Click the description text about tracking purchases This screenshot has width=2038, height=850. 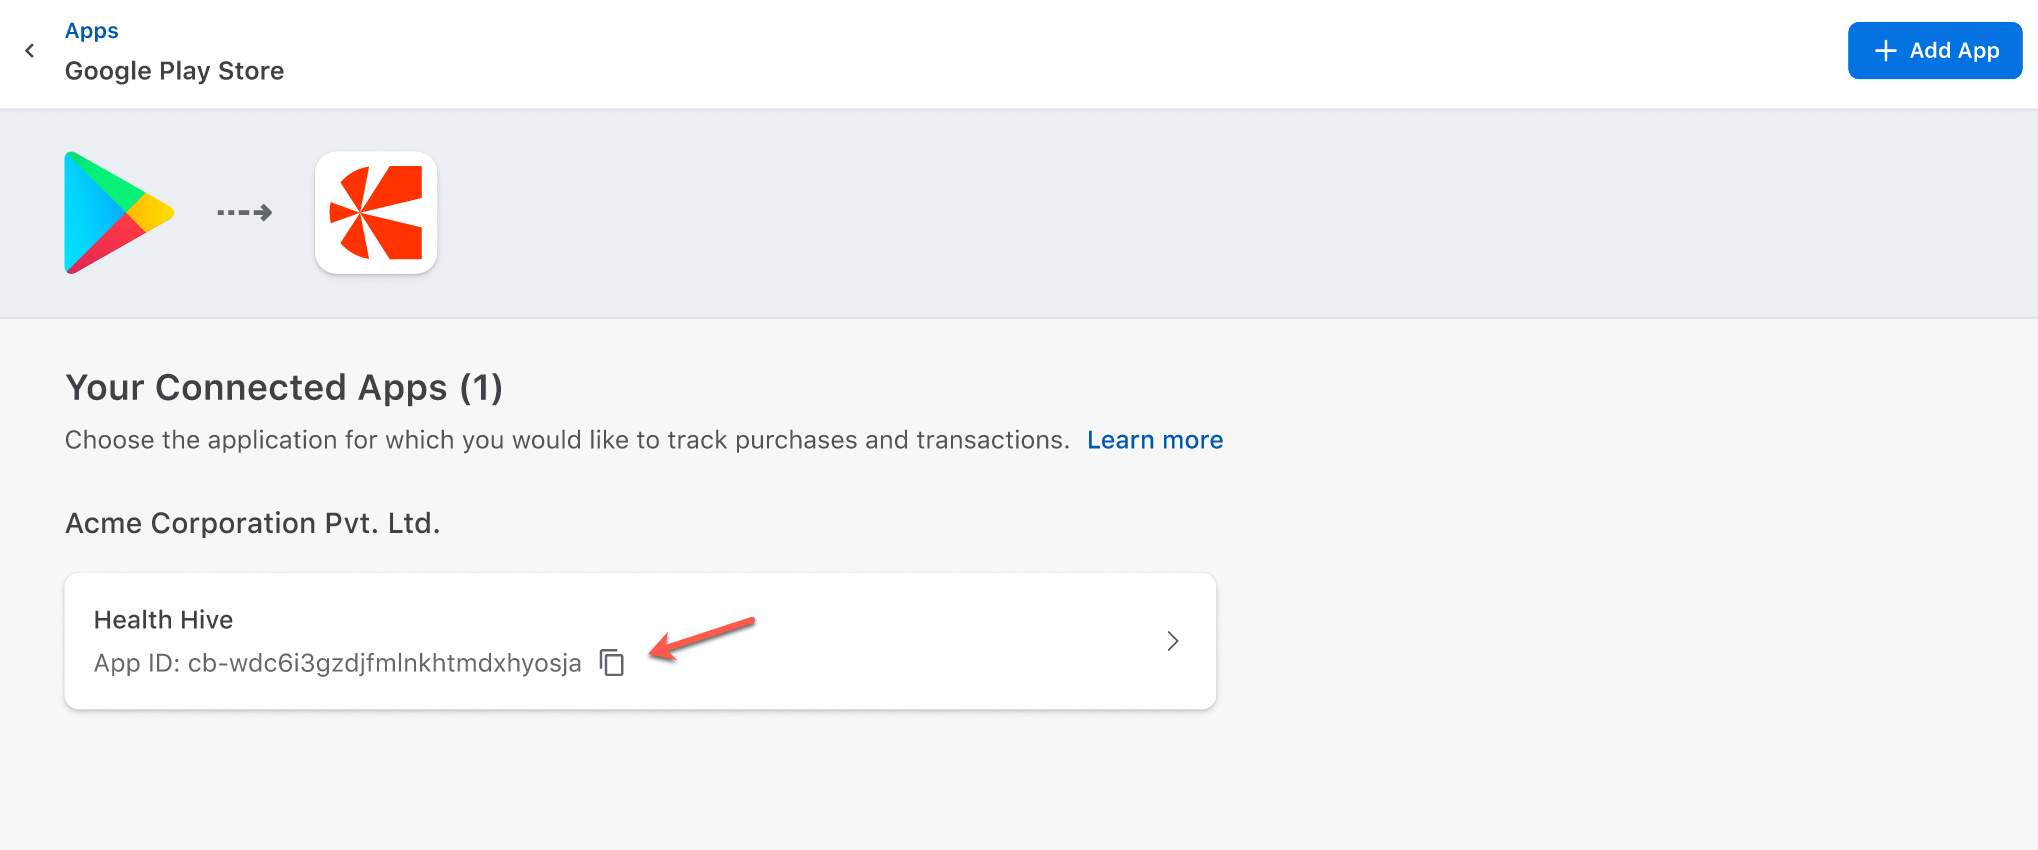(566, 440)
